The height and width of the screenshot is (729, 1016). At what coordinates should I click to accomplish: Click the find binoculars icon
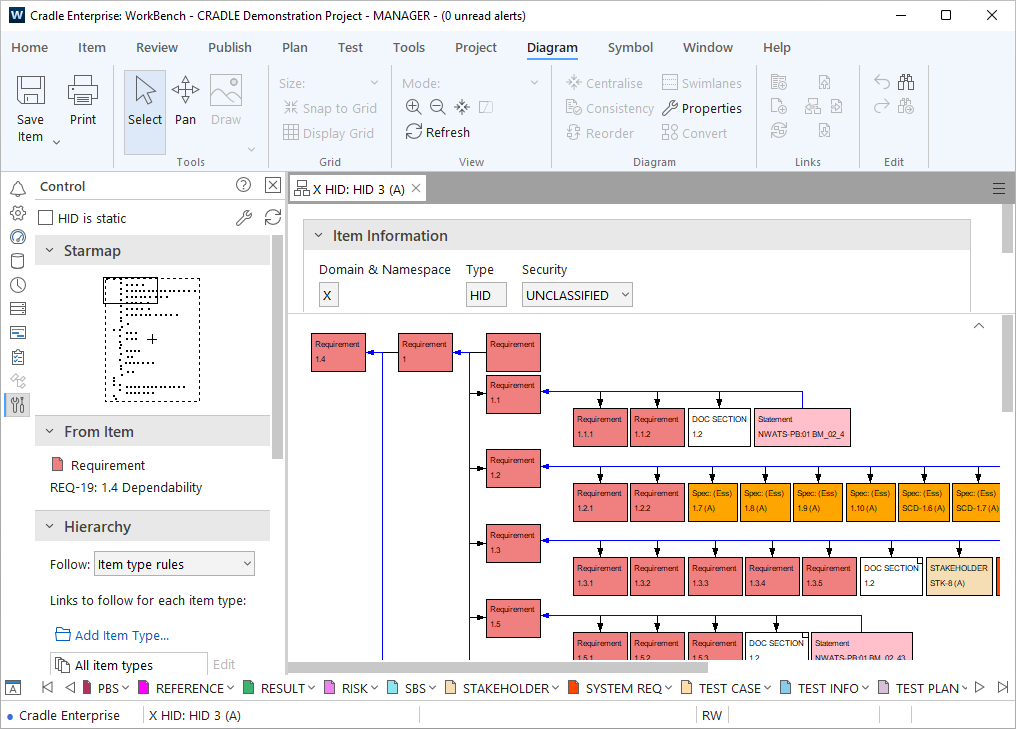[x=906, y=82]
